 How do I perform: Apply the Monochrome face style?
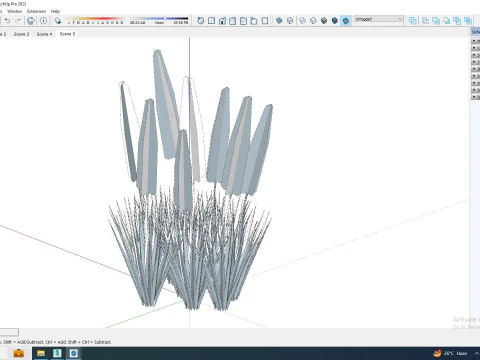tap(346, 21)
